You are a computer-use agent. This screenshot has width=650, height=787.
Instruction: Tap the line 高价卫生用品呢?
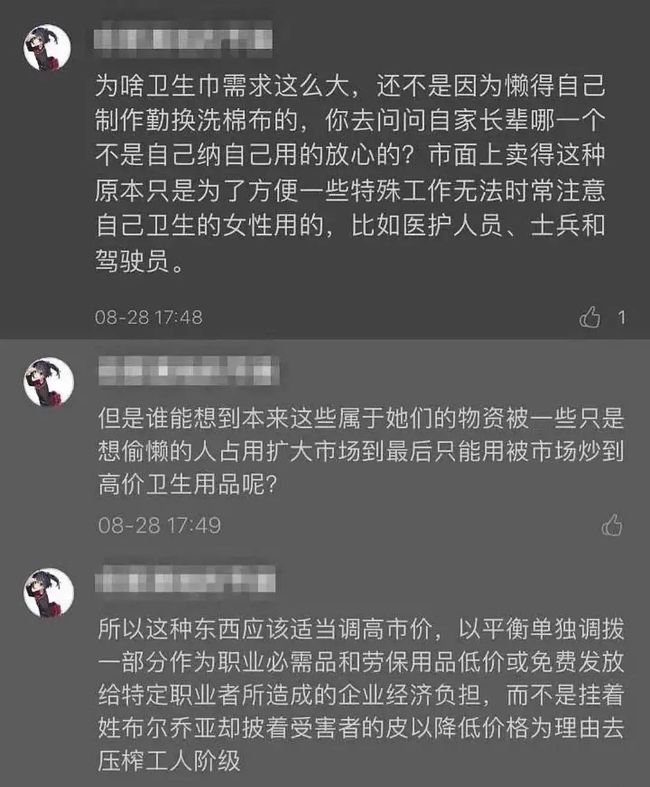pos(188,485)
